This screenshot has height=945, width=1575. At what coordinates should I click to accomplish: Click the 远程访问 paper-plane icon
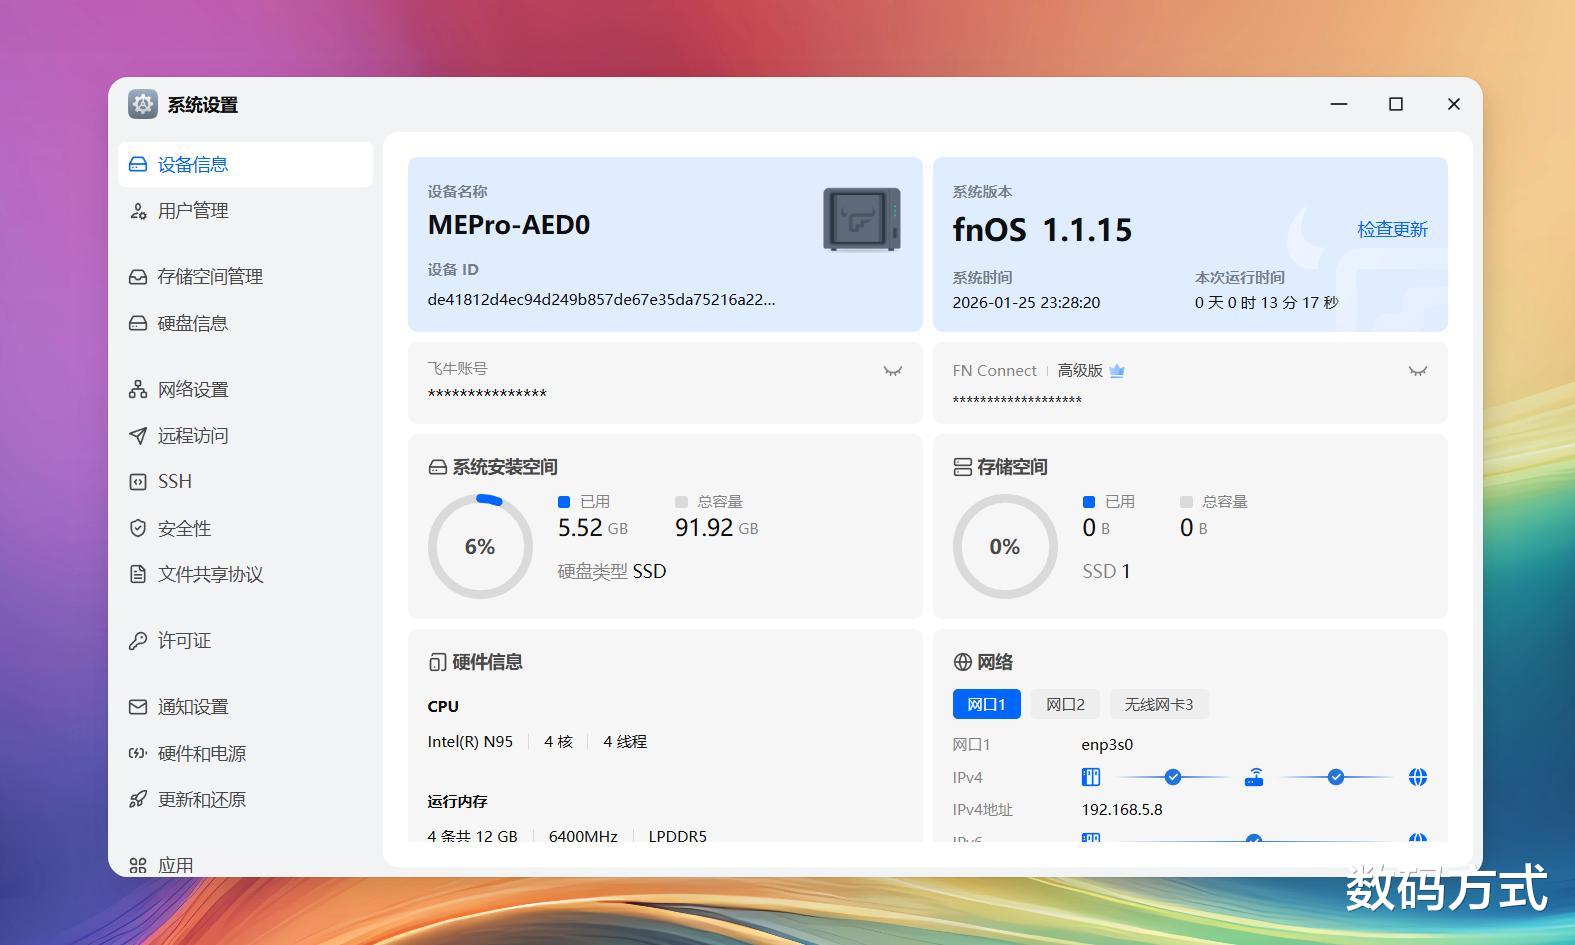click(x=138, y=435)
